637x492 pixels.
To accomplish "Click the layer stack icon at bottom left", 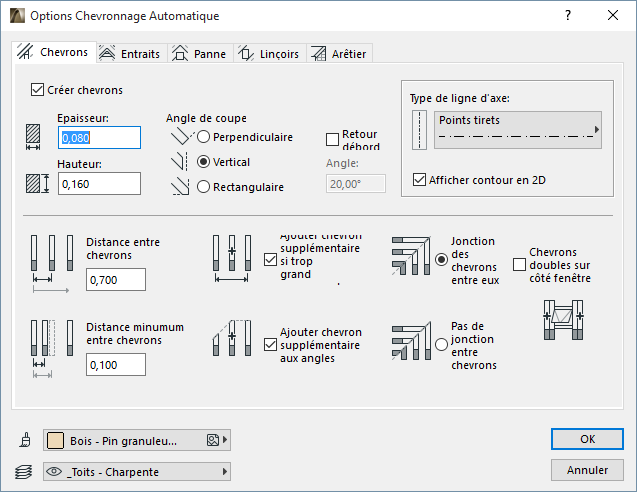I will click(25, 472).
